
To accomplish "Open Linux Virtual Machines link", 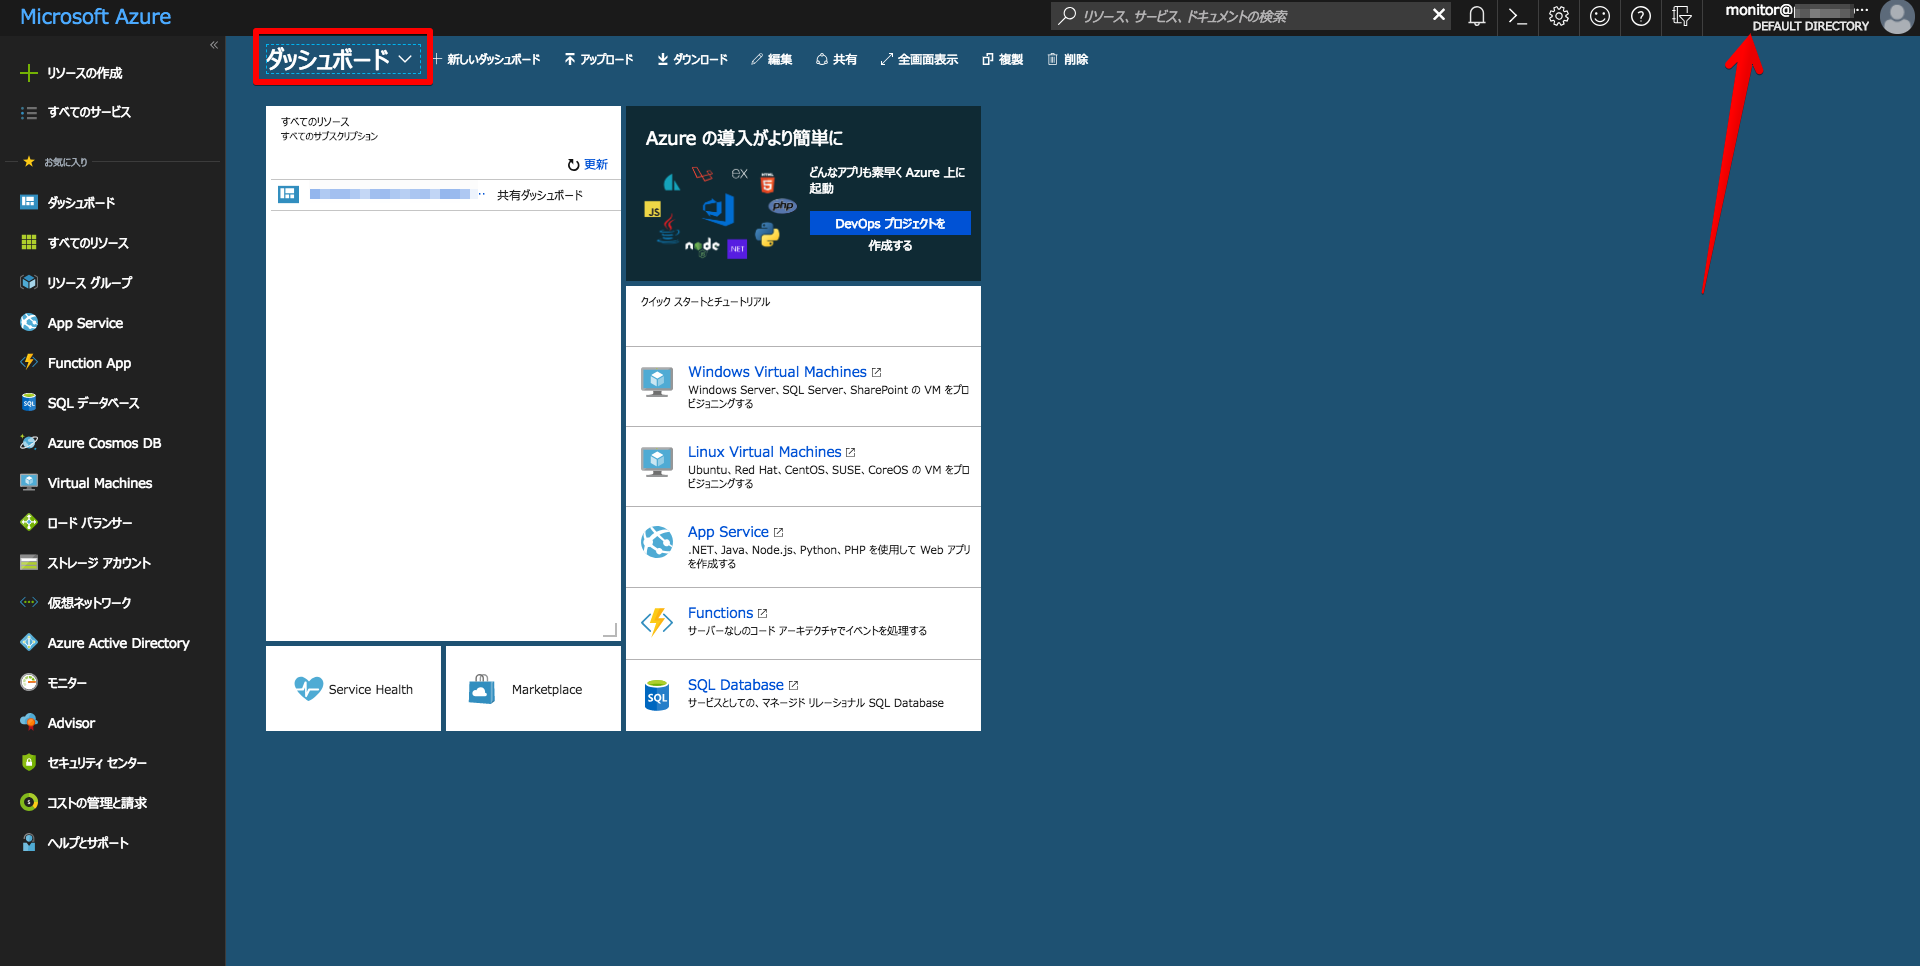I will 764,452.
